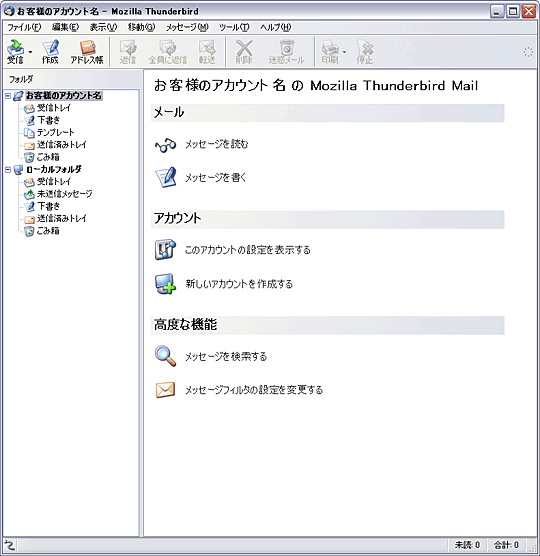
Task: Click the 削除 delete toolbar icon
Action: (x=244, y=52)
